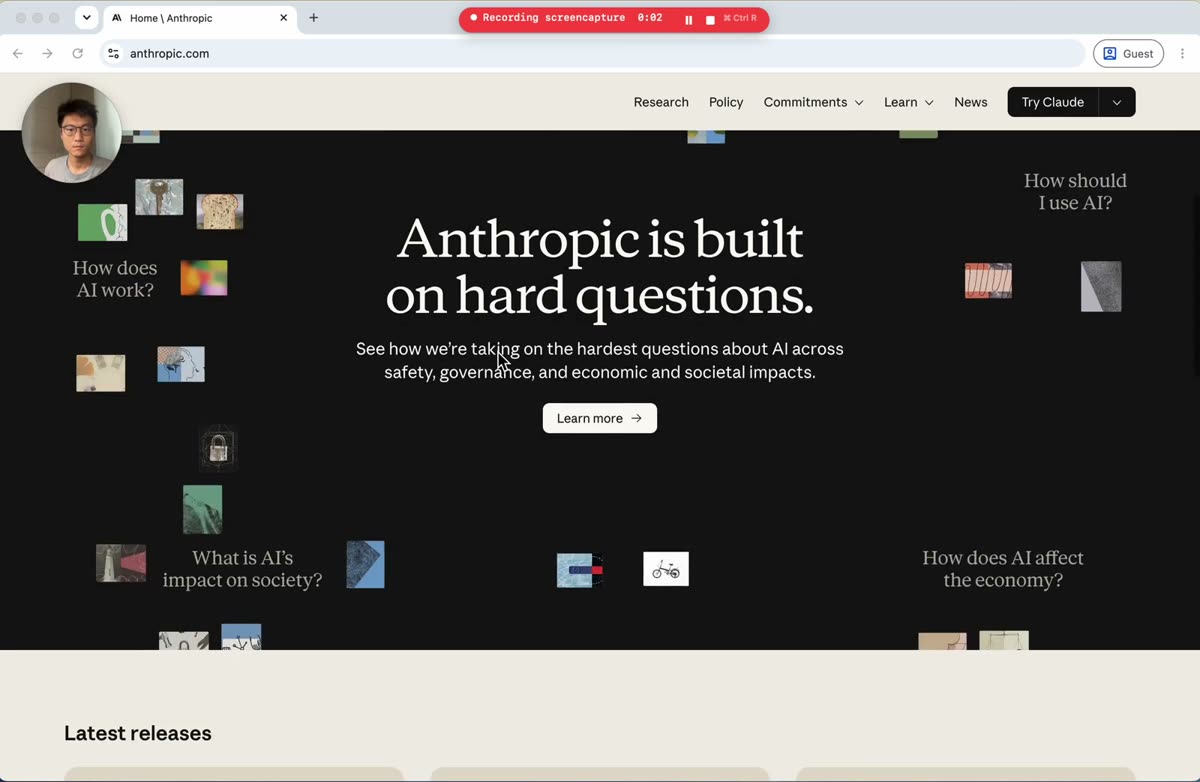
Task: Select "What is AI's impact on society?"
Action: click(x=242, y=569)
